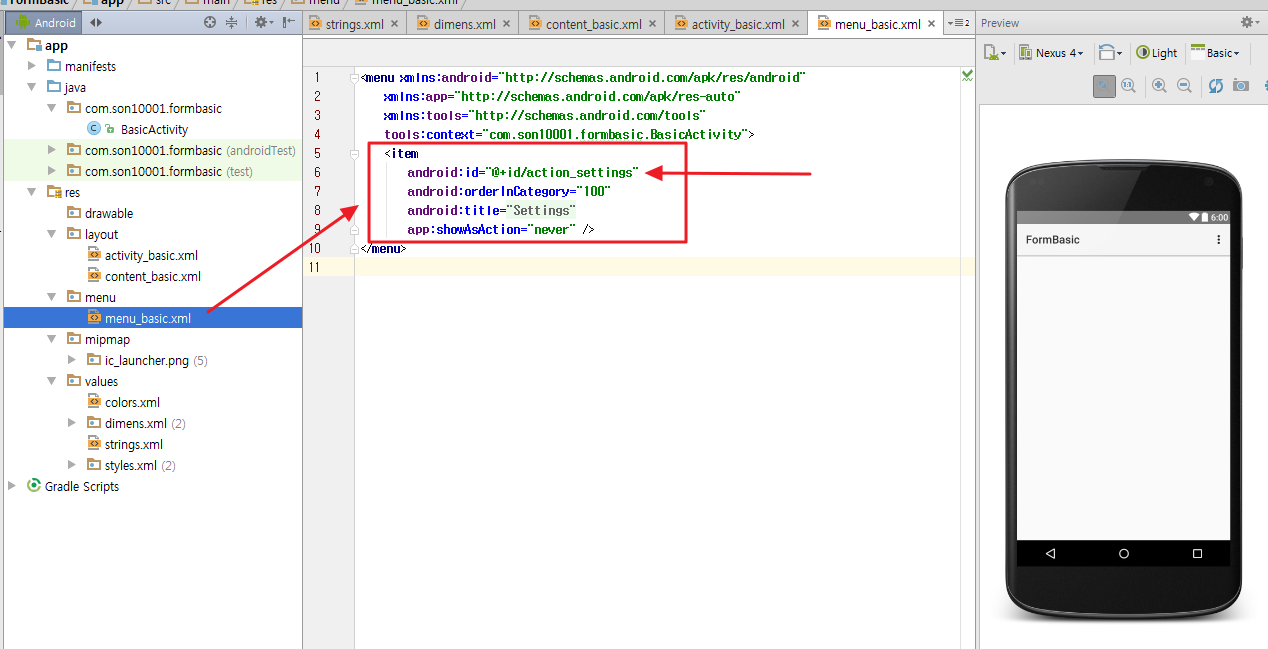The image size is (1268, 649).
Task: Open the Nexus 4 device dropdown
Action: pos(1052,53)
